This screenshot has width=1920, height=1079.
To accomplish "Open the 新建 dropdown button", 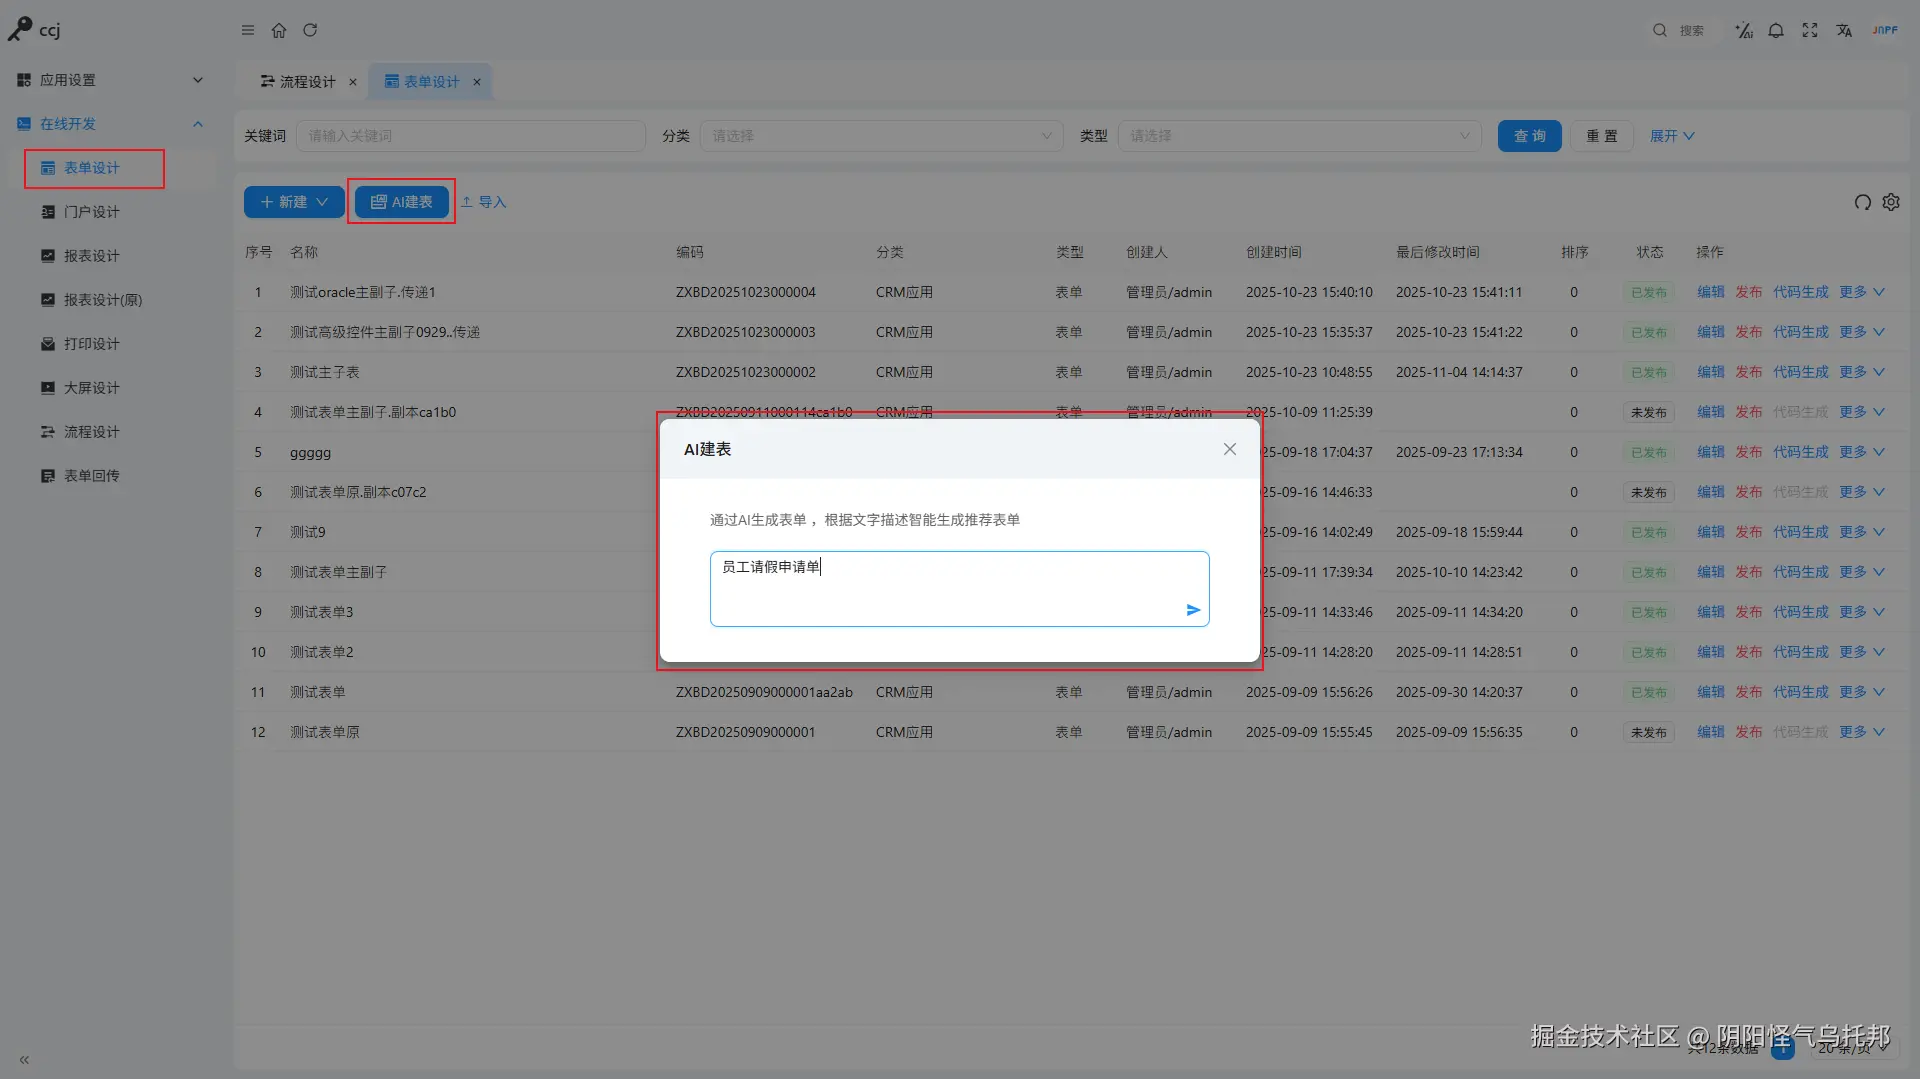I will 294,202.
